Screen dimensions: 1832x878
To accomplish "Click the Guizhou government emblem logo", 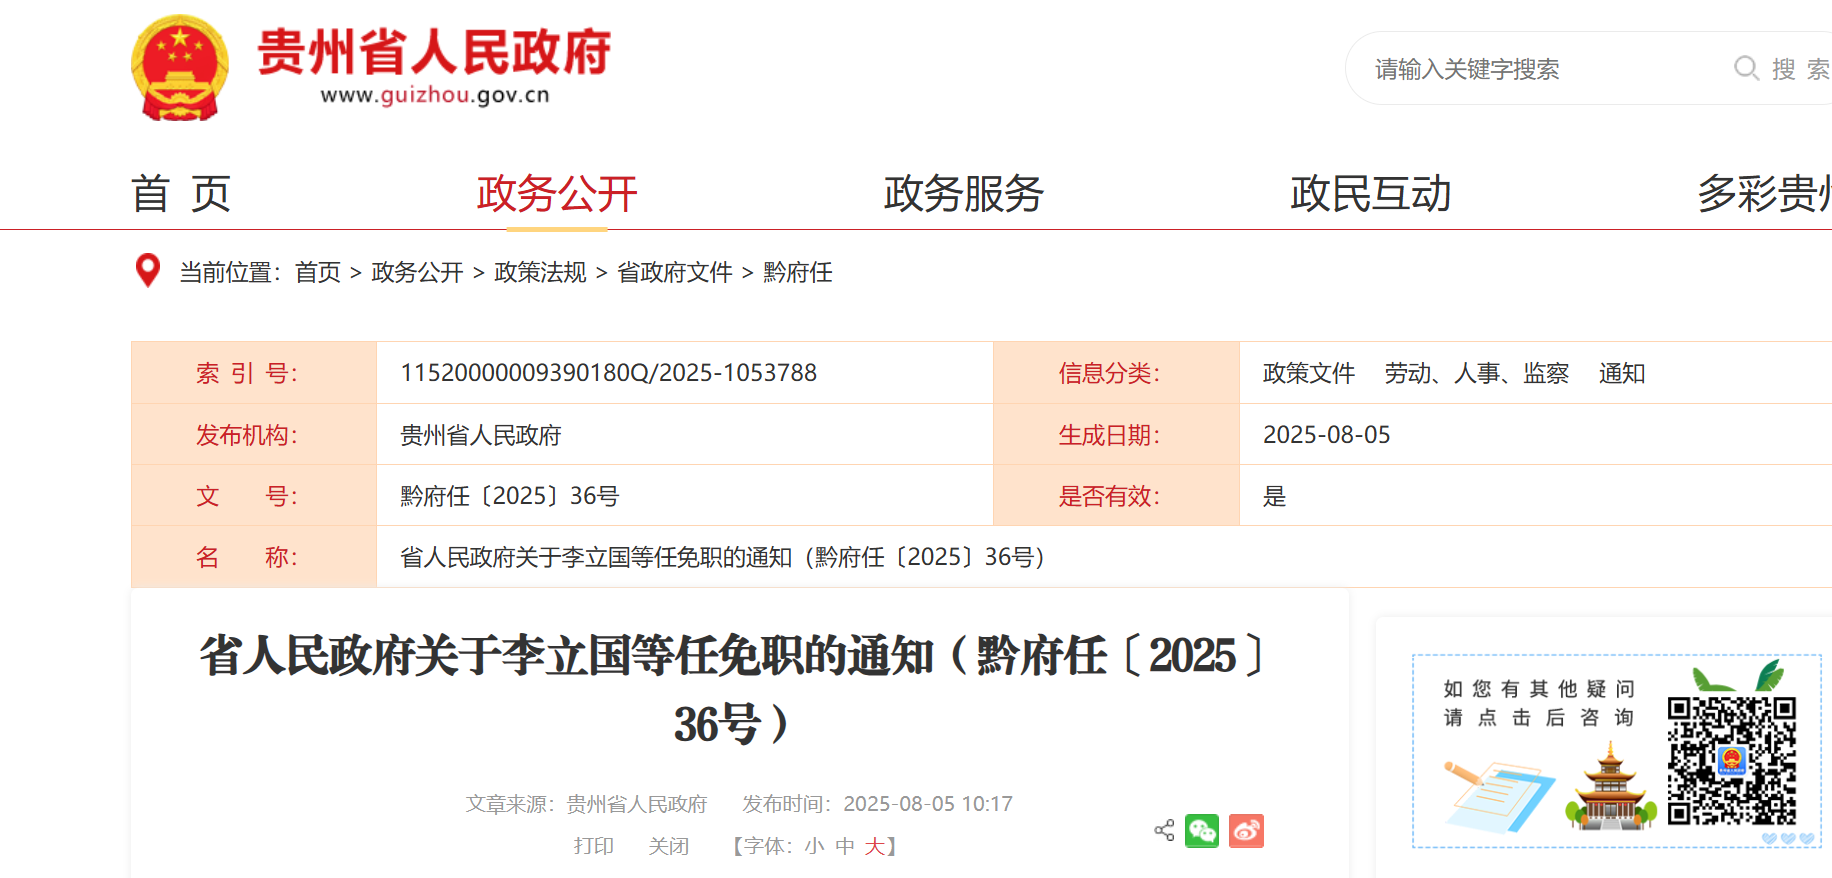I will (180, 68).
